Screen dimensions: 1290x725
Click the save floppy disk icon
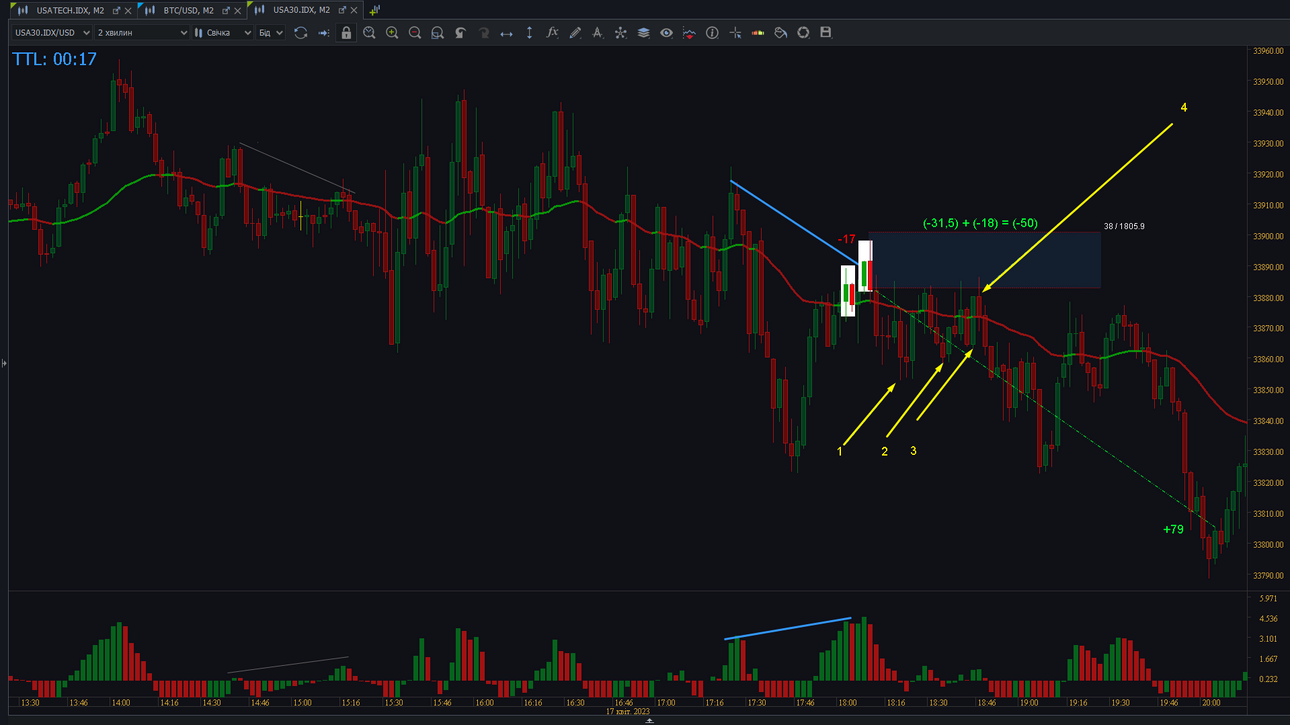click(x=826, y=33)
